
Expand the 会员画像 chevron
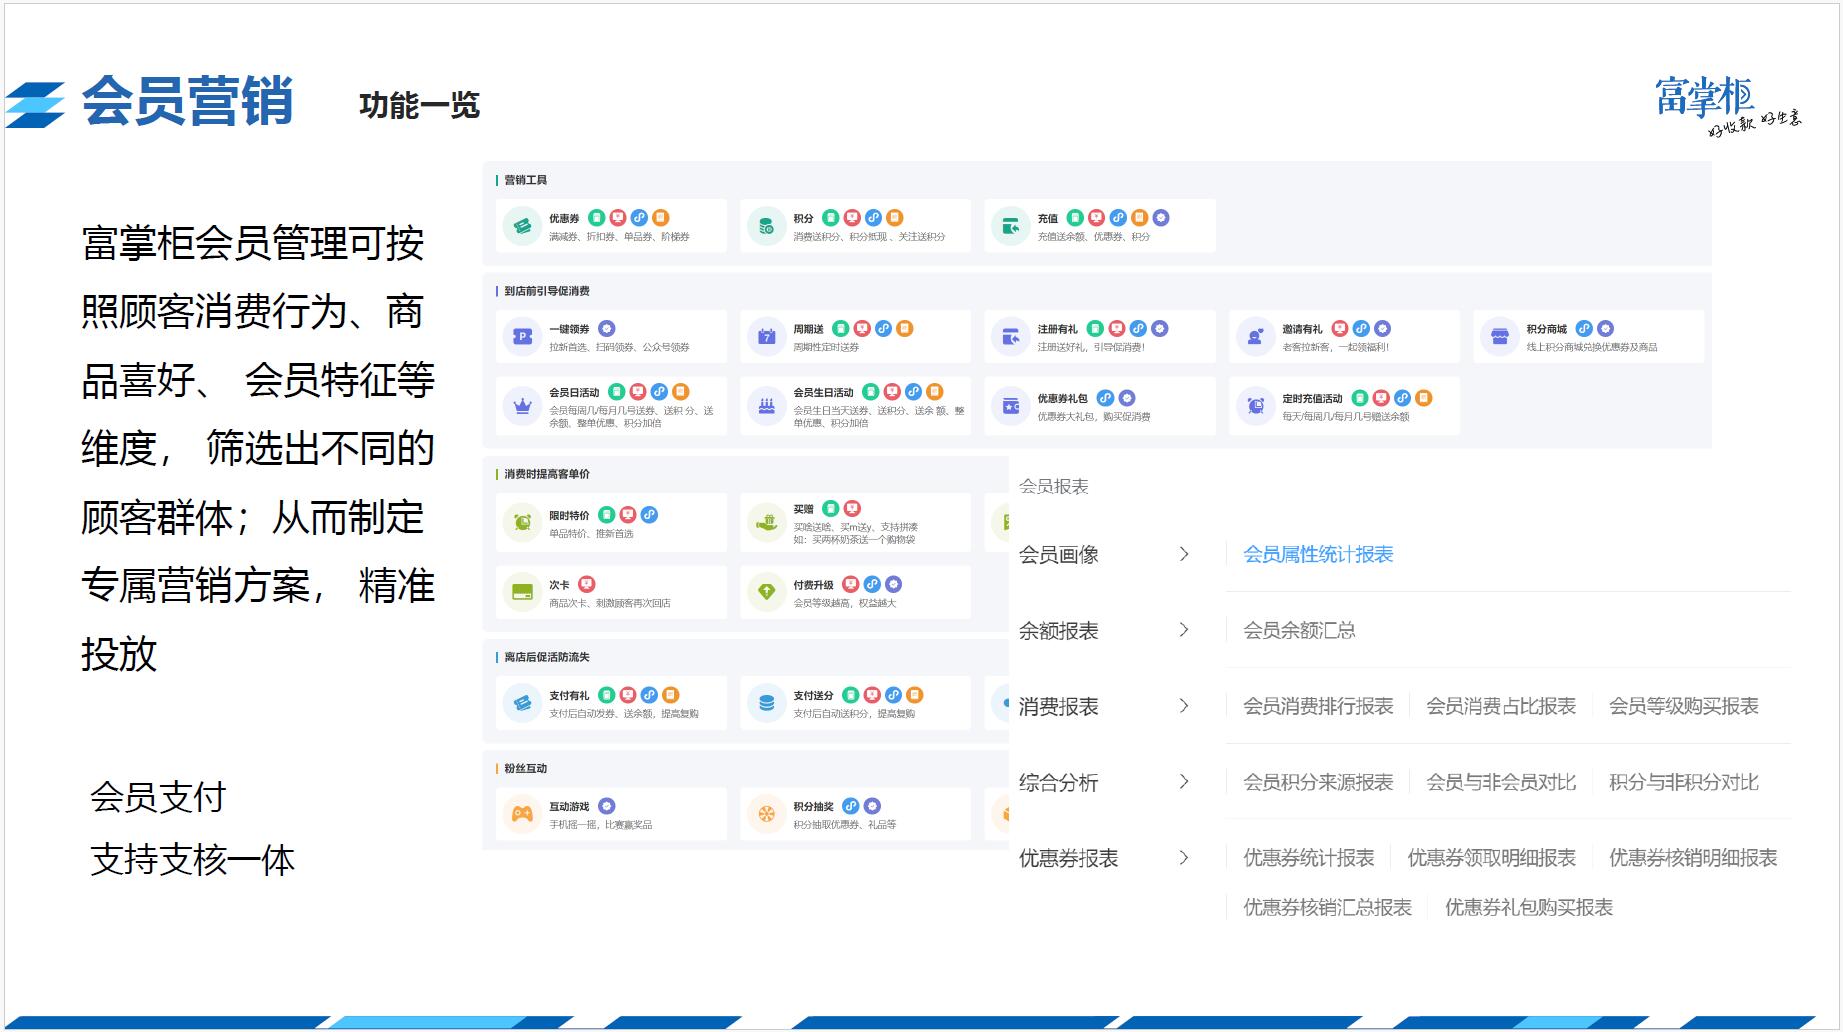(x=1184, y=554)
